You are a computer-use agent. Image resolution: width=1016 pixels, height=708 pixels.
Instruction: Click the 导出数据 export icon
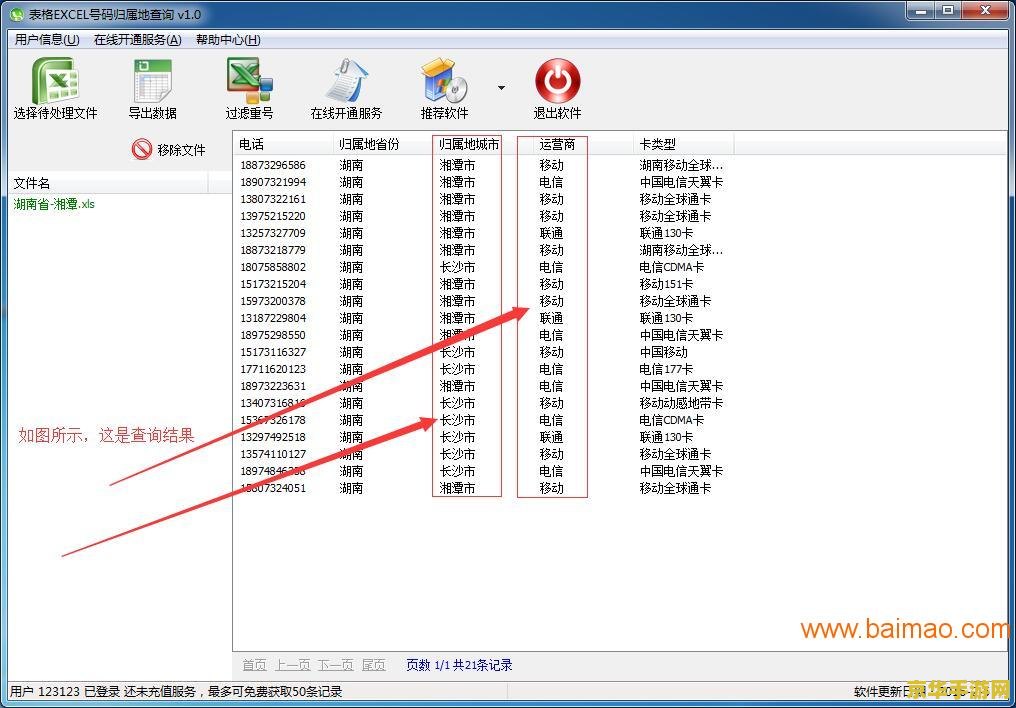151,85
